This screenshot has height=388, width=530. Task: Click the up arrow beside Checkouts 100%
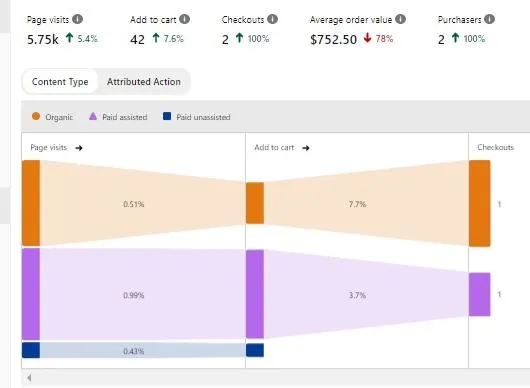click(239, 38)
